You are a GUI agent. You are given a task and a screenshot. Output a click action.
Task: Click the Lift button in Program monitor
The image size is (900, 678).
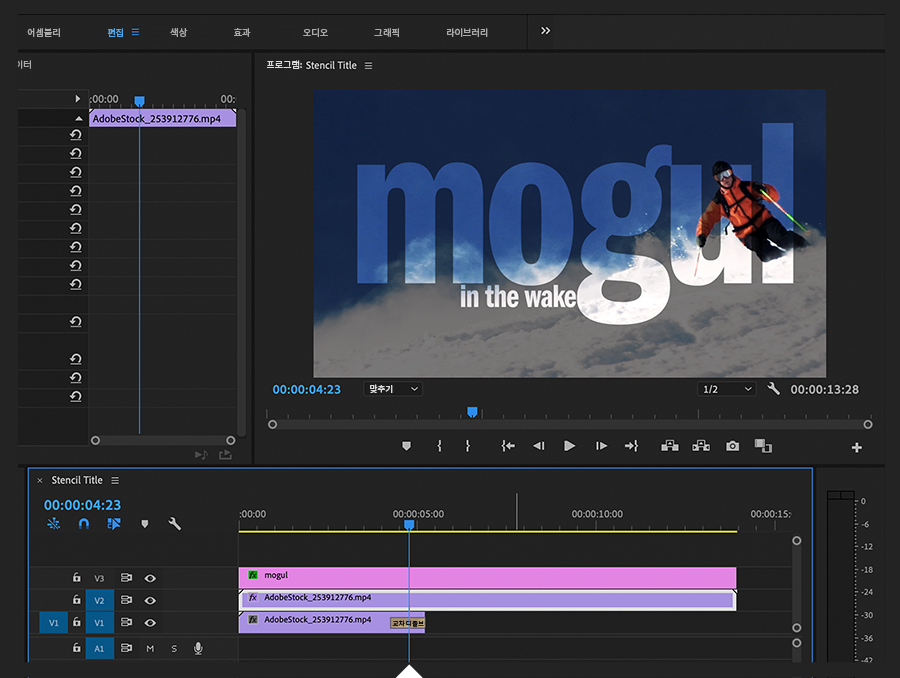[670, 446]
